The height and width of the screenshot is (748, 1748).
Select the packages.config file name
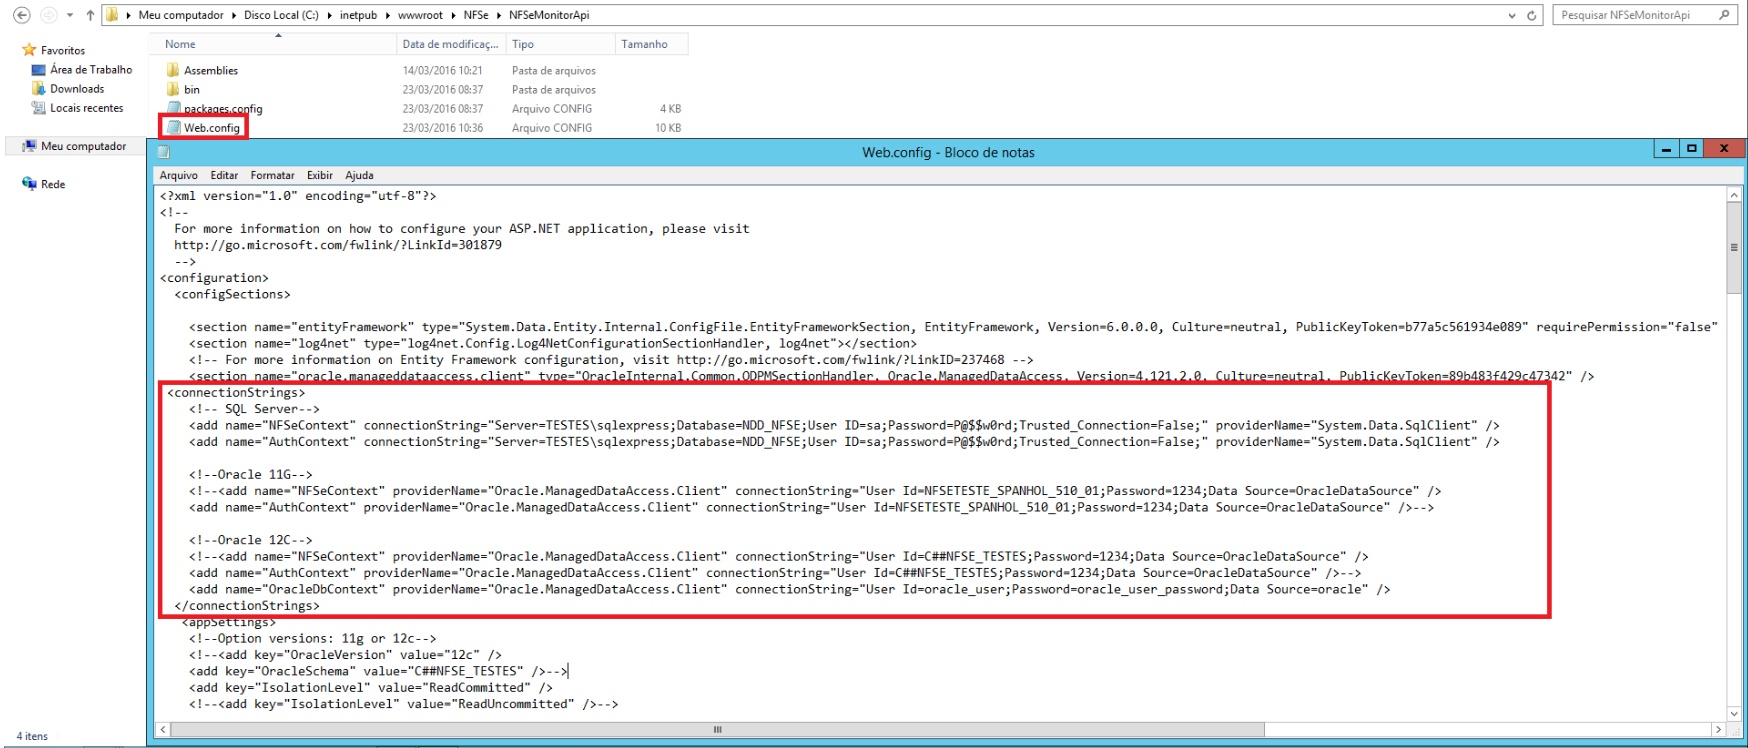[223, 109]
